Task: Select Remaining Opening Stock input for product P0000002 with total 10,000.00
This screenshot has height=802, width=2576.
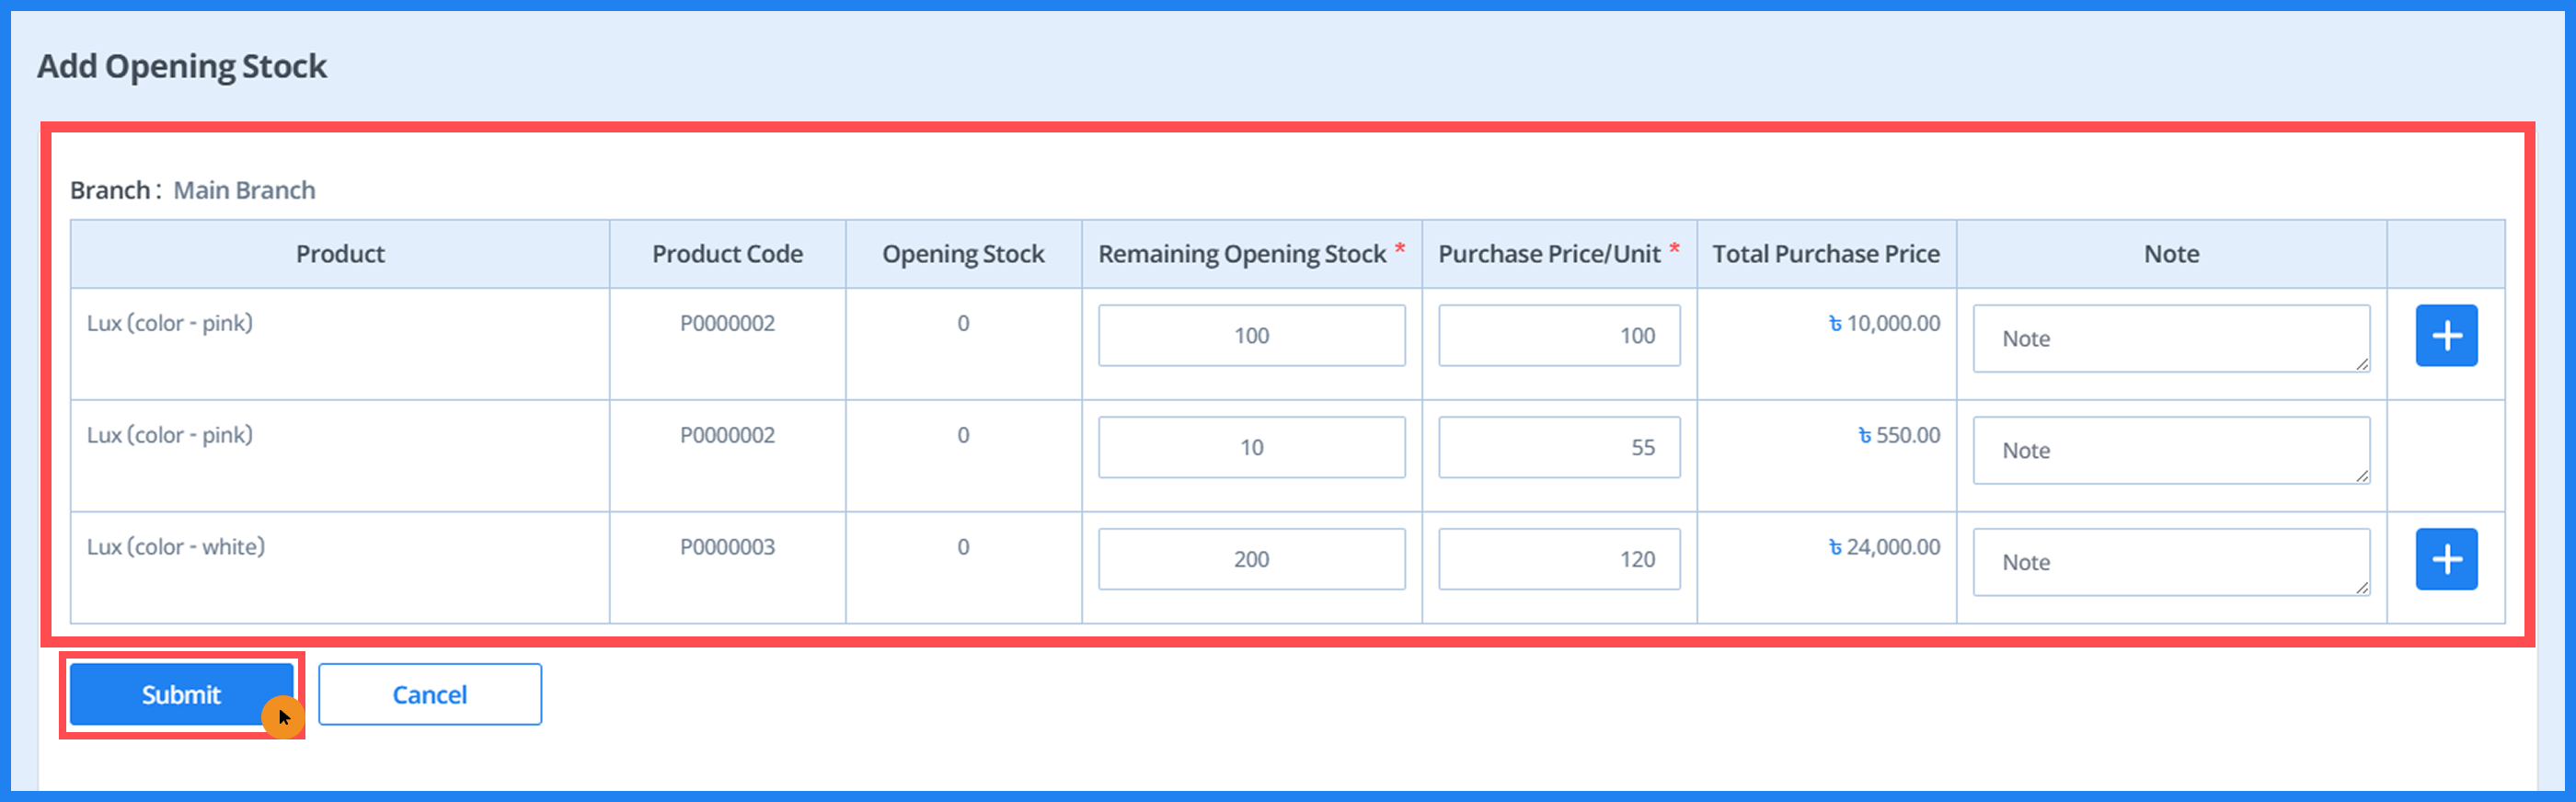Action: (1250, 336)
